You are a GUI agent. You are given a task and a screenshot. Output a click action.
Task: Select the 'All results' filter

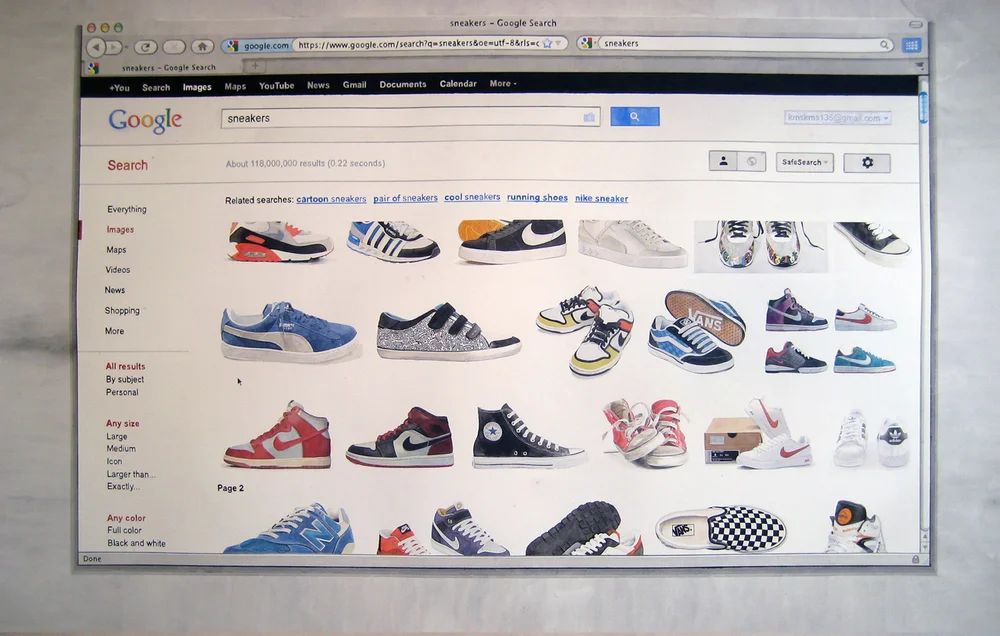click(125, 366)
